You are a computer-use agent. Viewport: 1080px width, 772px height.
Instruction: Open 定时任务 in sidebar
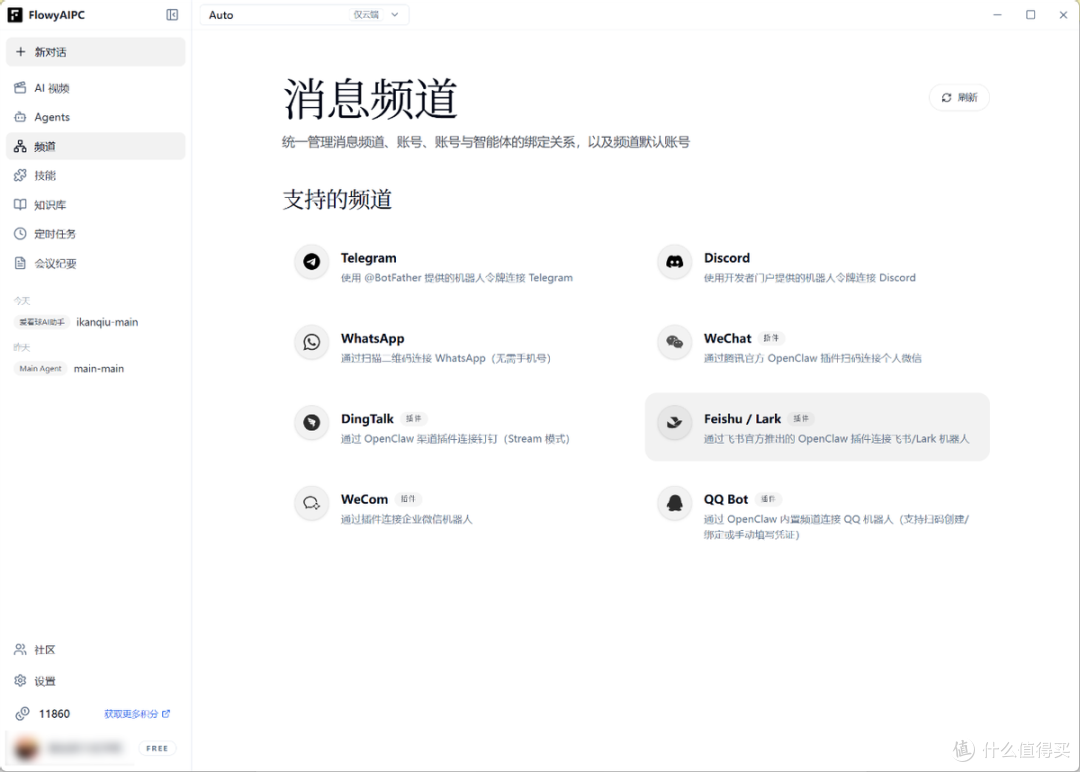[x=96, y=234]
